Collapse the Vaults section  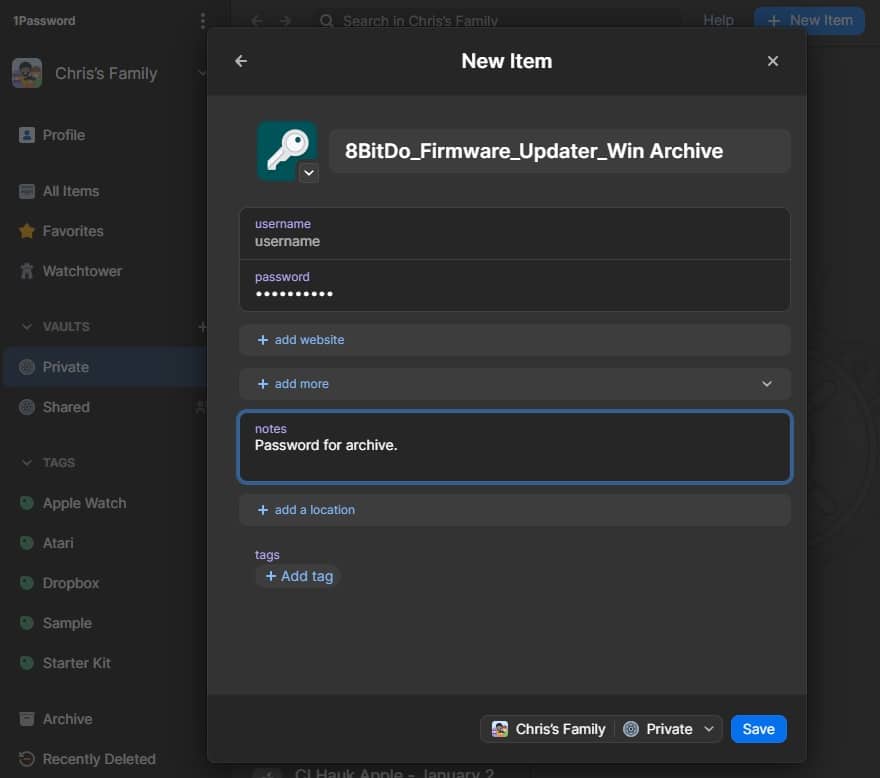(26, 327)
